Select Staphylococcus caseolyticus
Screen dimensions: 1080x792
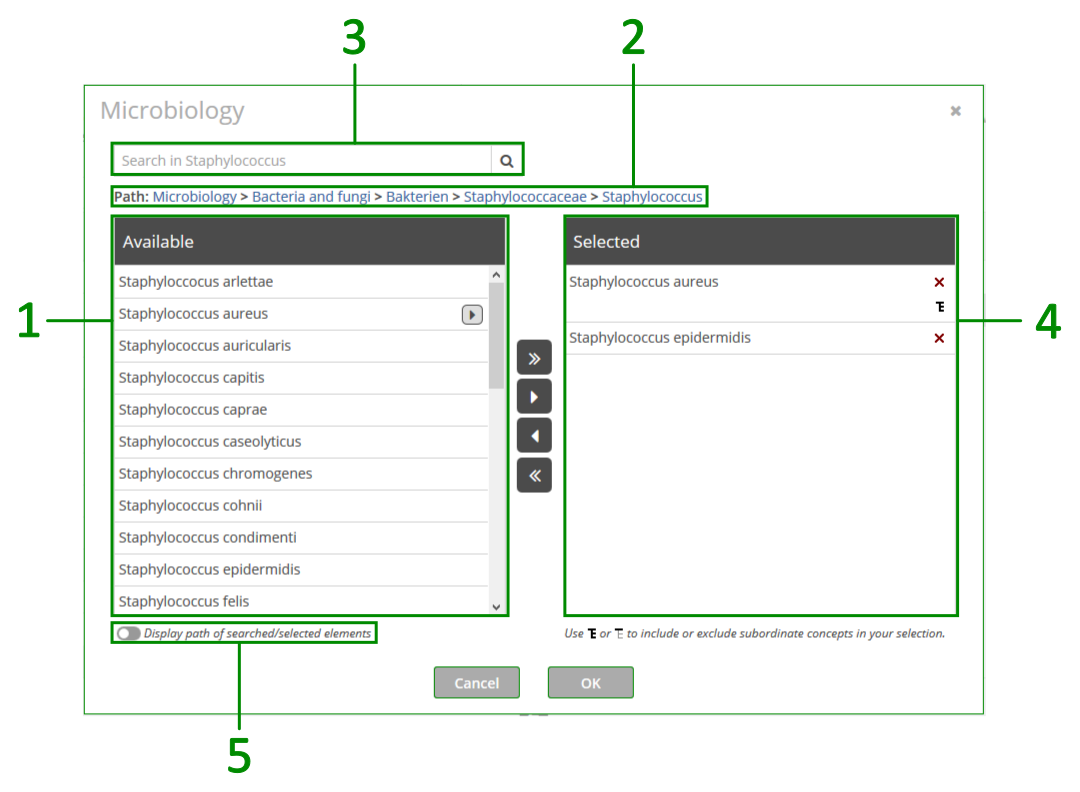point(302,441)
